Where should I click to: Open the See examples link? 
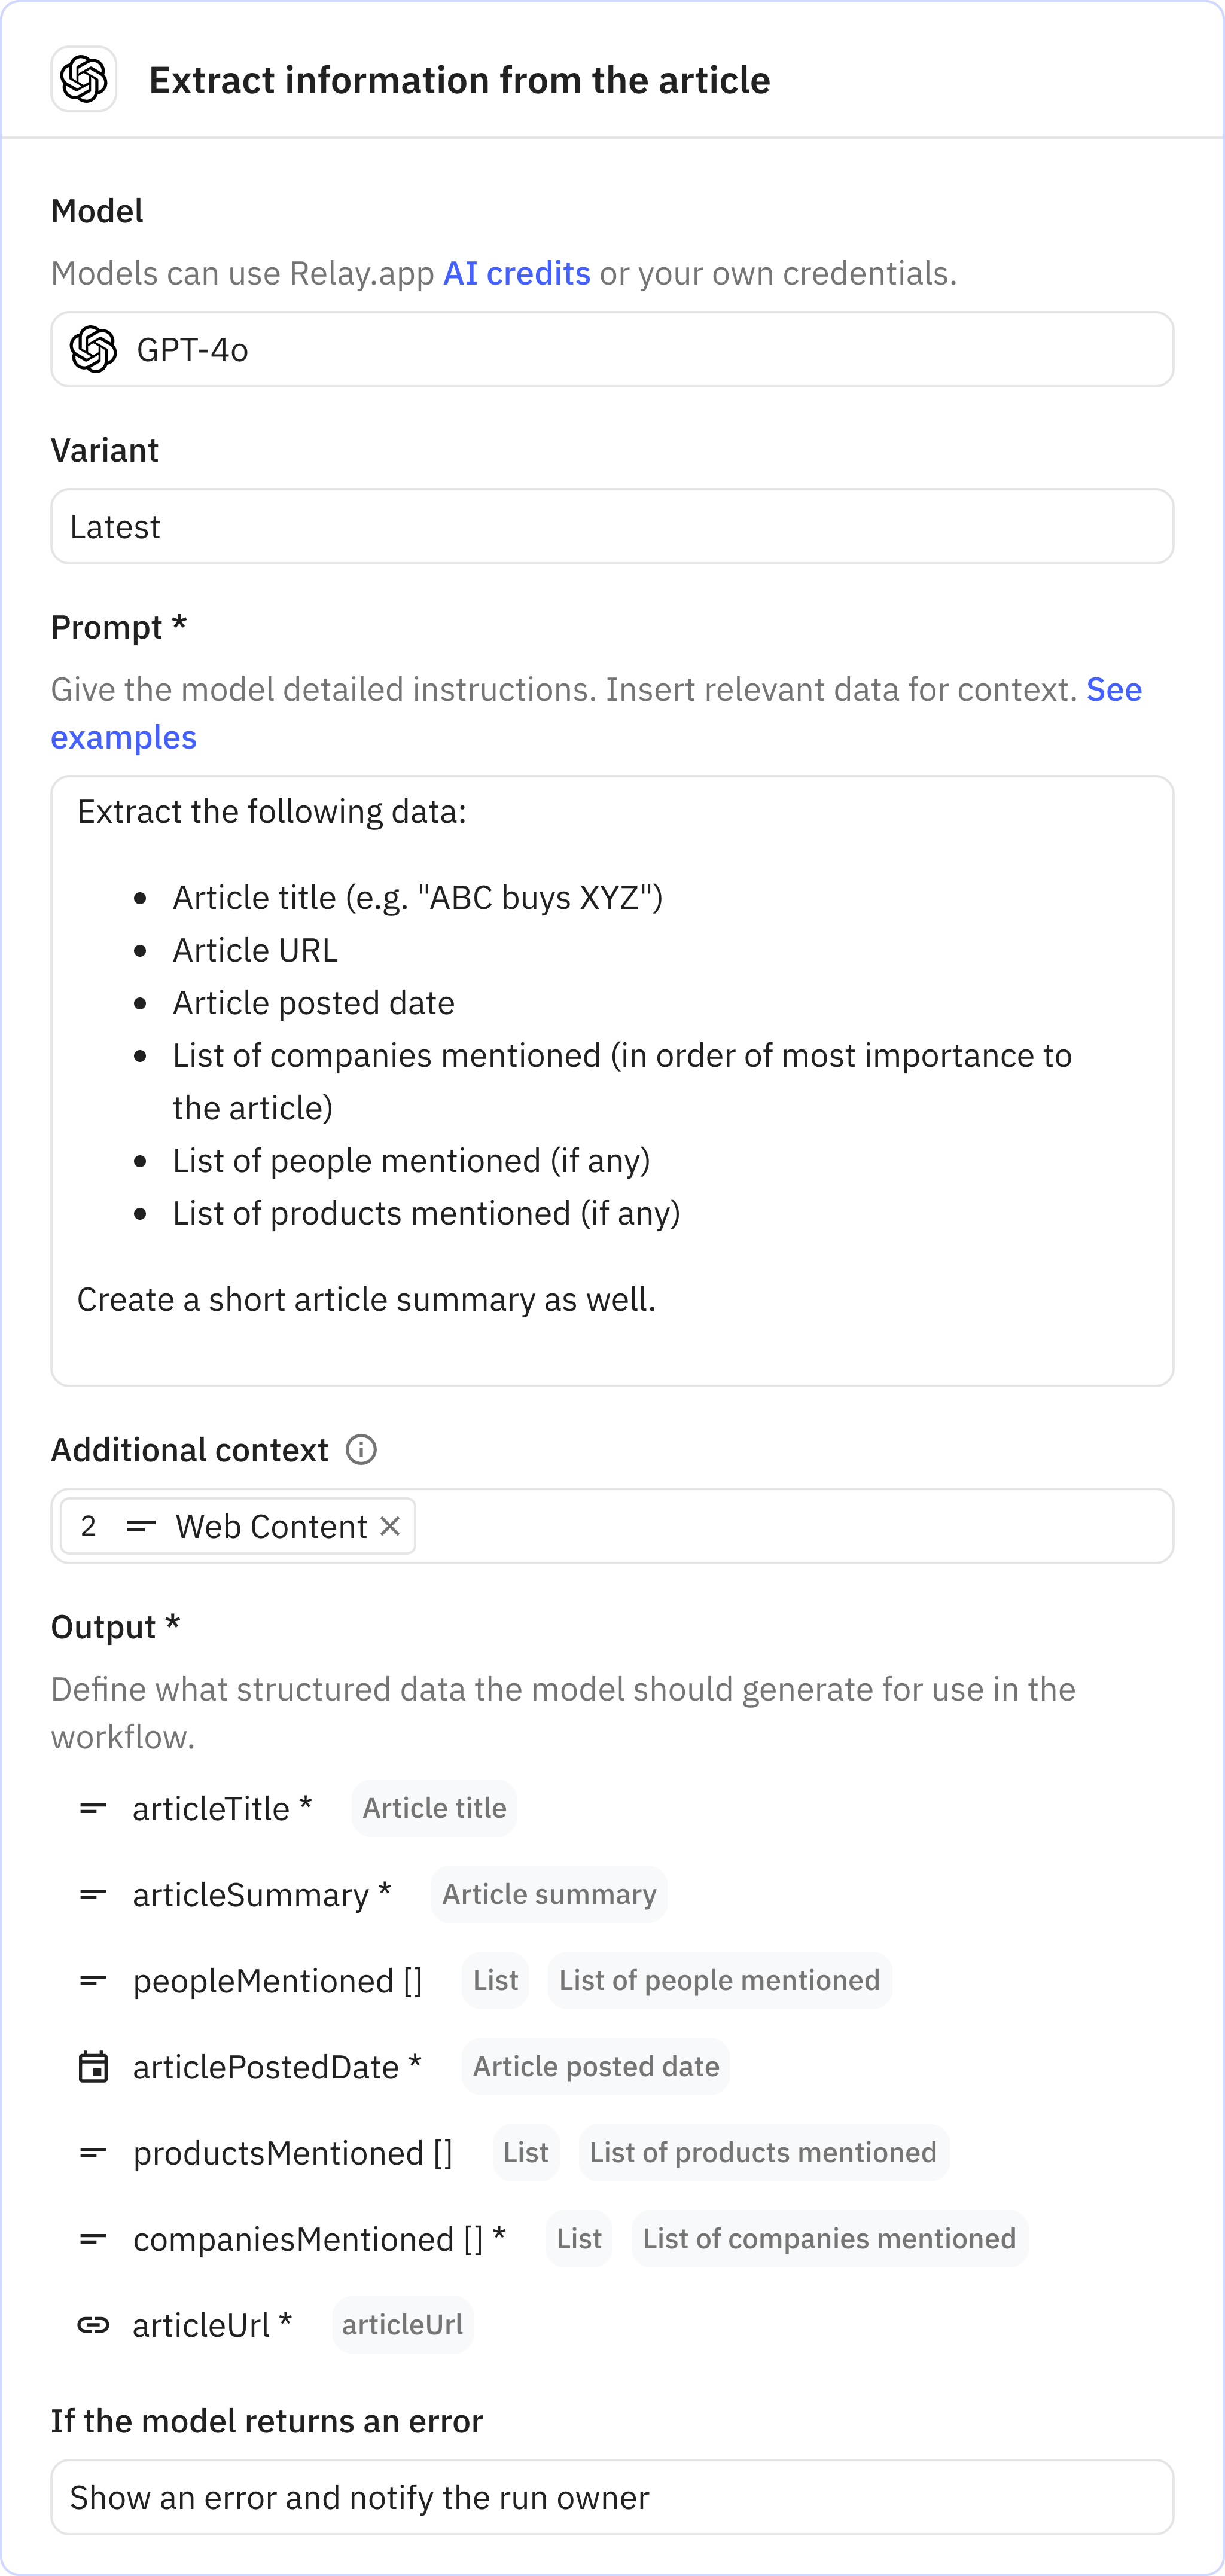coord(123,737)
